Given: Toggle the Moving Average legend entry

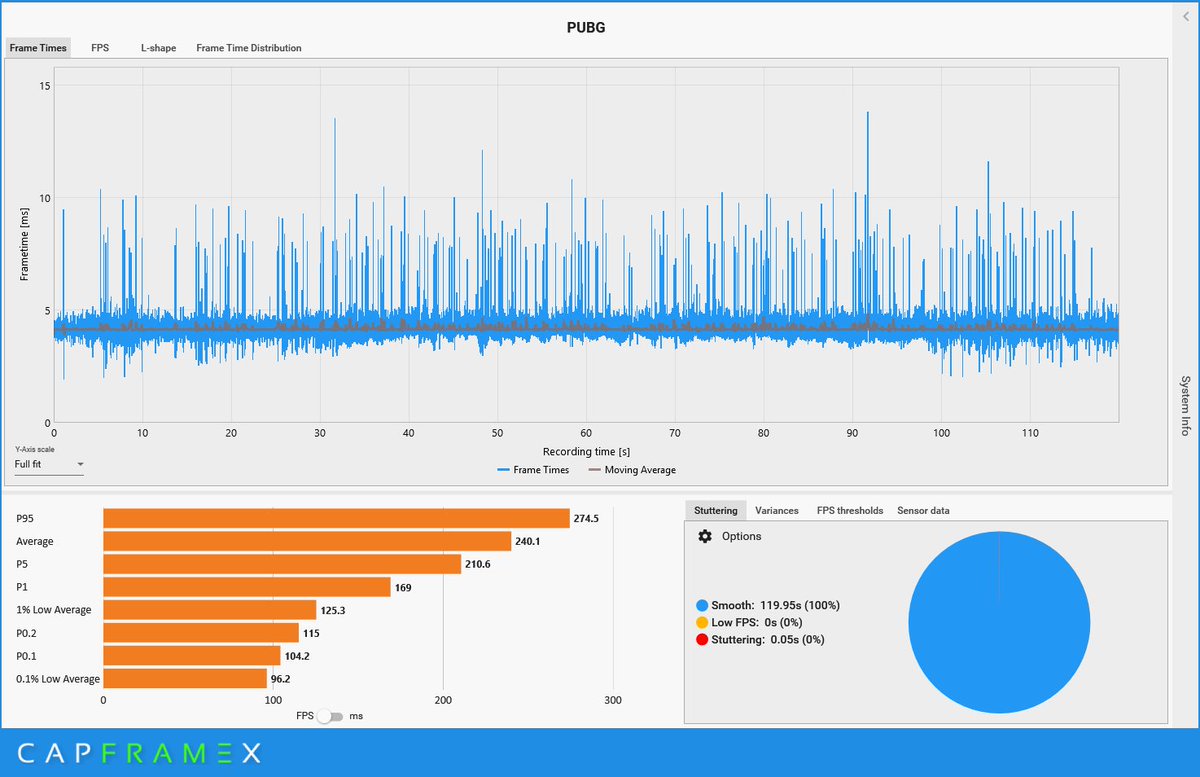Looking at the screenshot, I should click(632, 470).
